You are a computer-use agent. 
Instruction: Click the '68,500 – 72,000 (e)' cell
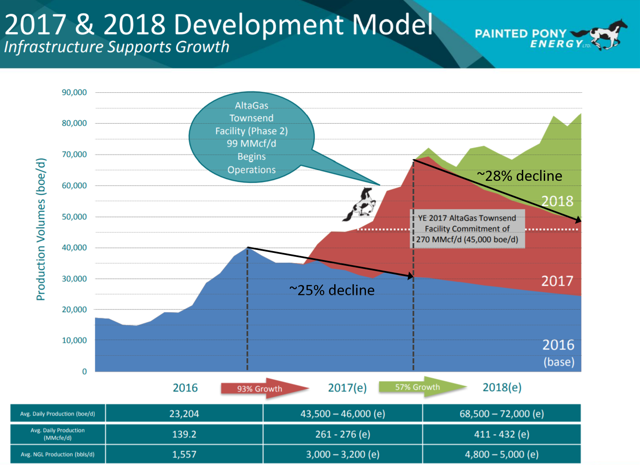coord(502,414)
